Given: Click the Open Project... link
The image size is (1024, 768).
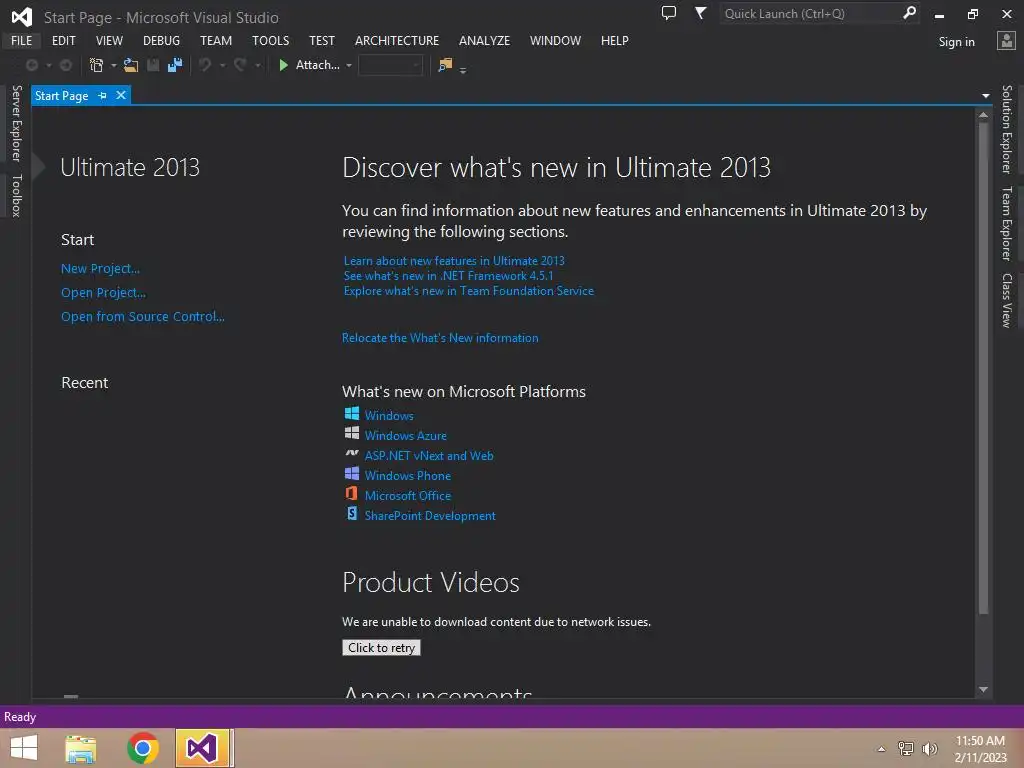Looking at the screenshot, I should pos(103,293).
